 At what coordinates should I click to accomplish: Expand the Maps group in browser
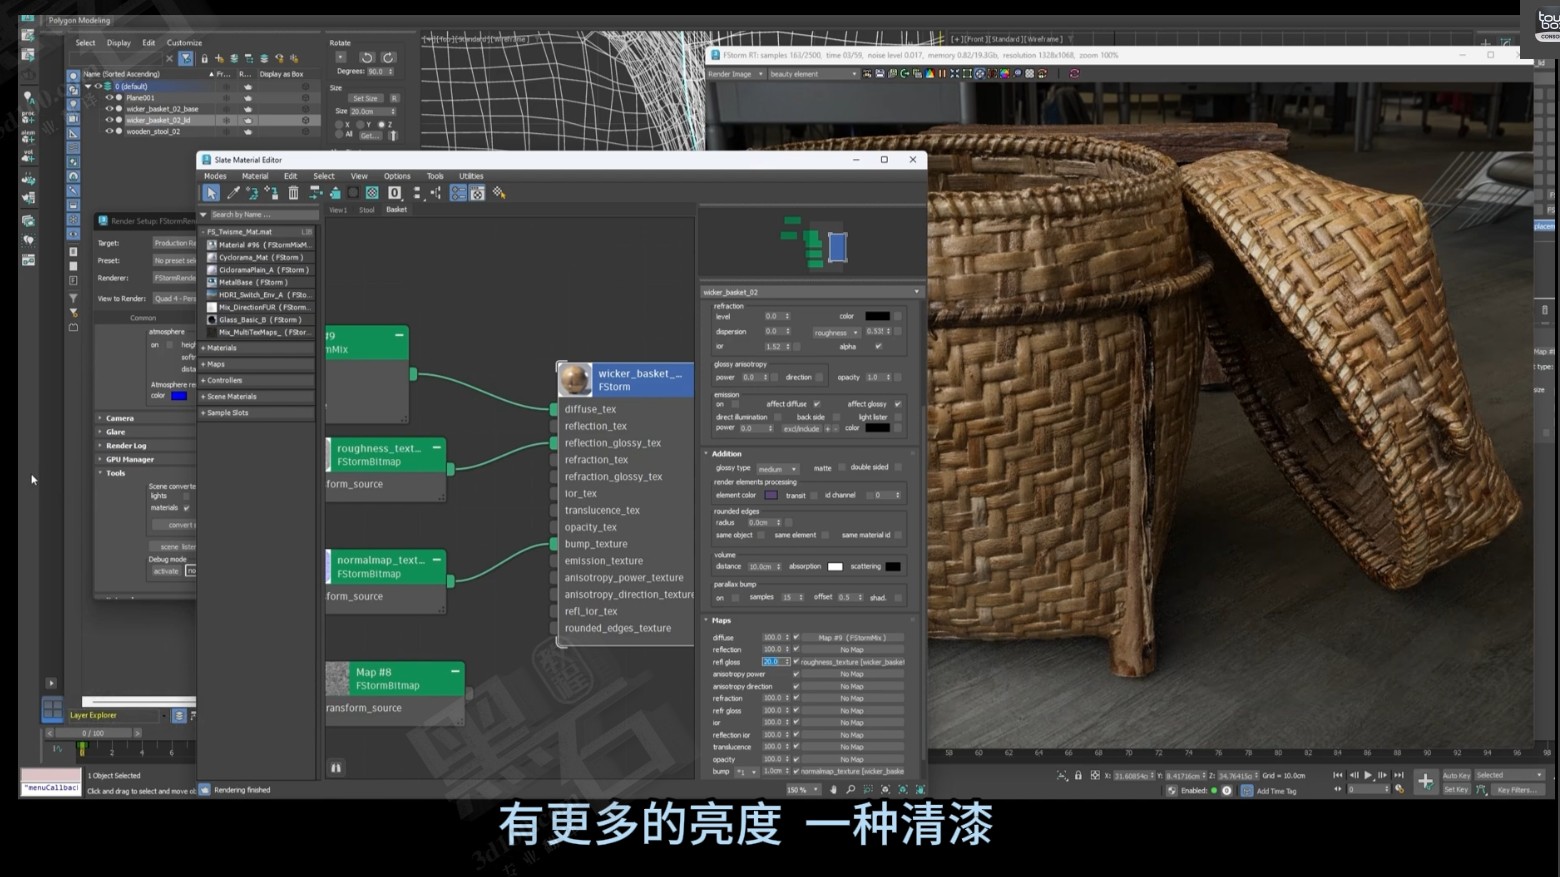point(258,364)
